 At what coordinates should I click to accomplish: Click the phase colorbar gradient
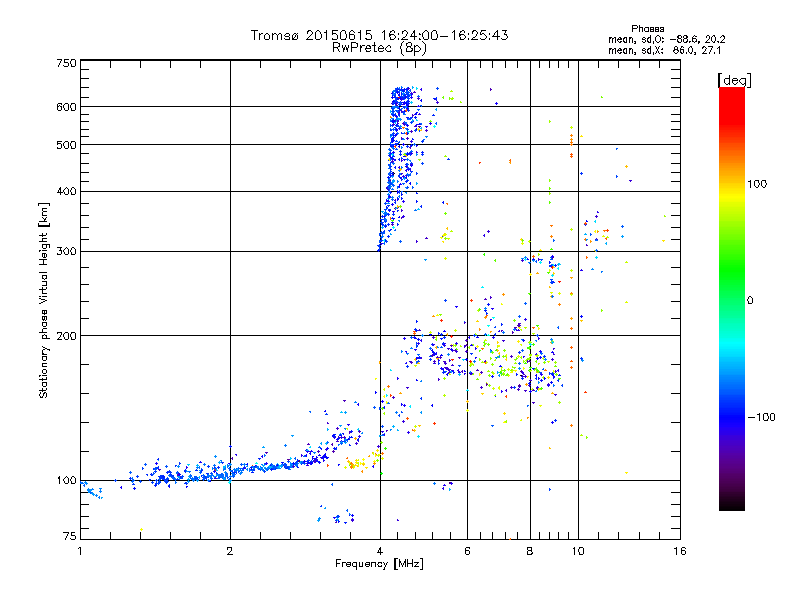coord(732,298)
